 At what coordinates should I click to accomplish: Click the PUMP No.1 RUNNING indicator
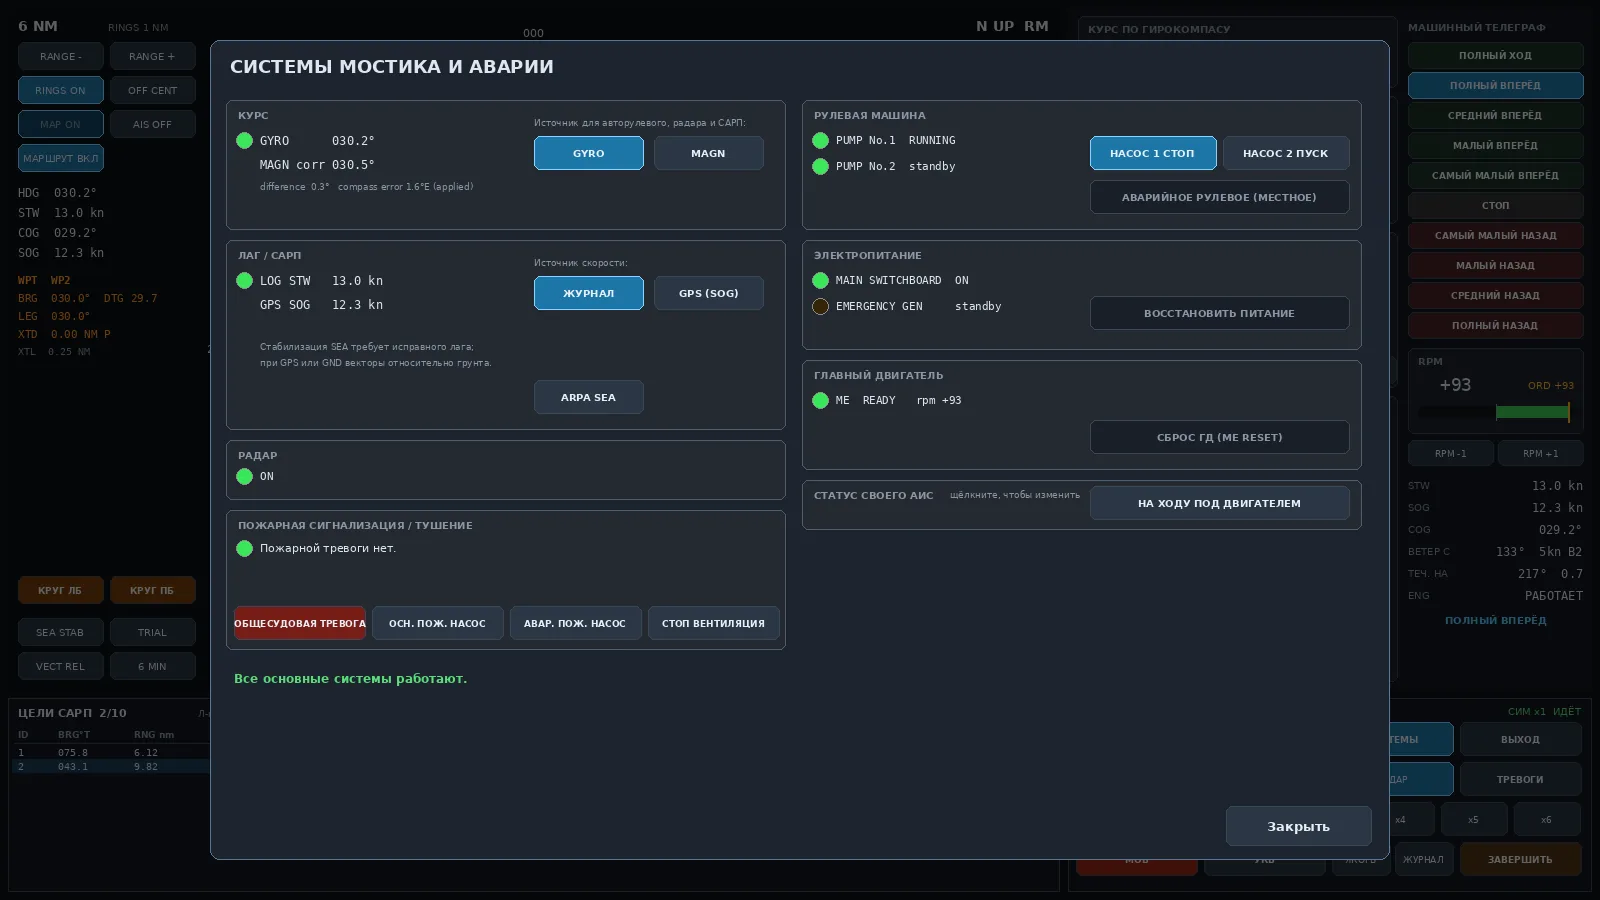click(x=820, y=141)
